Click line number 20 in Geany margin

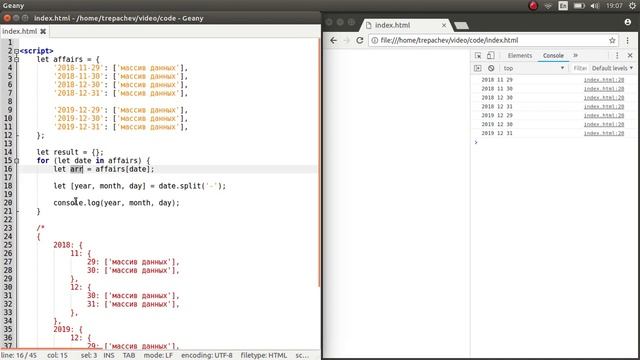8,203
